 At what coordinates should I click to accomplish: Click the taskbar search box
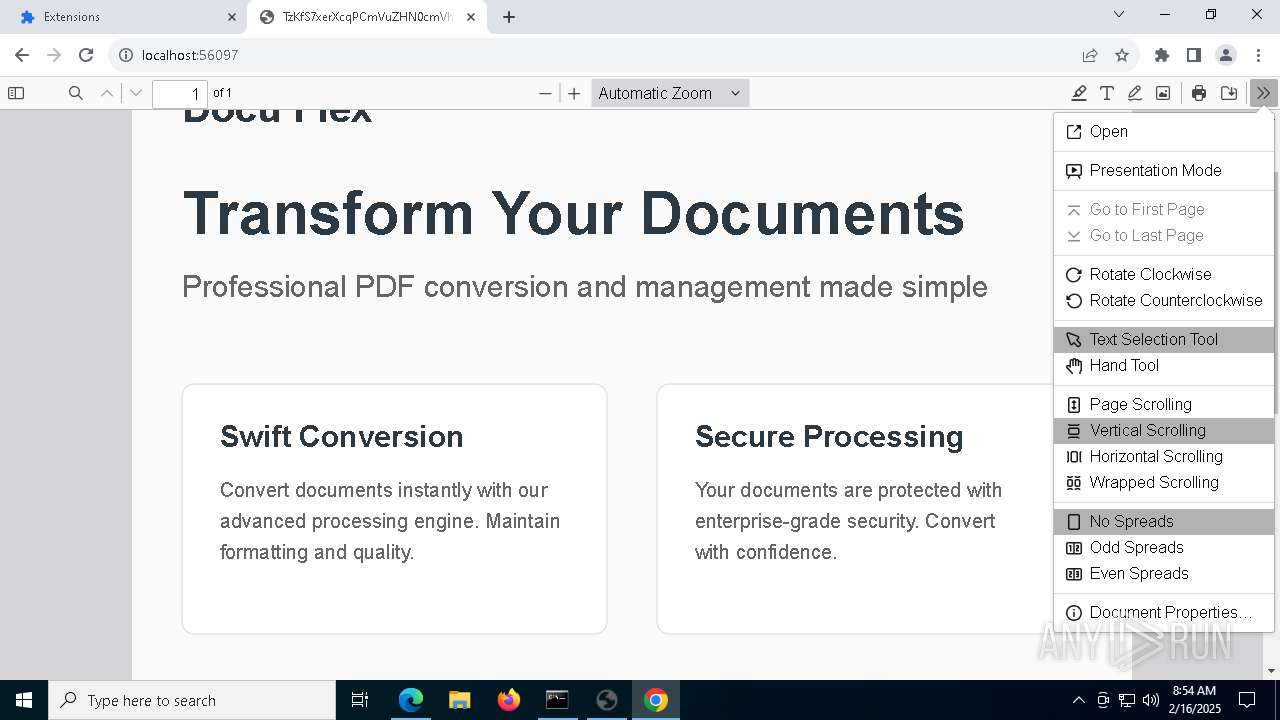192,700
